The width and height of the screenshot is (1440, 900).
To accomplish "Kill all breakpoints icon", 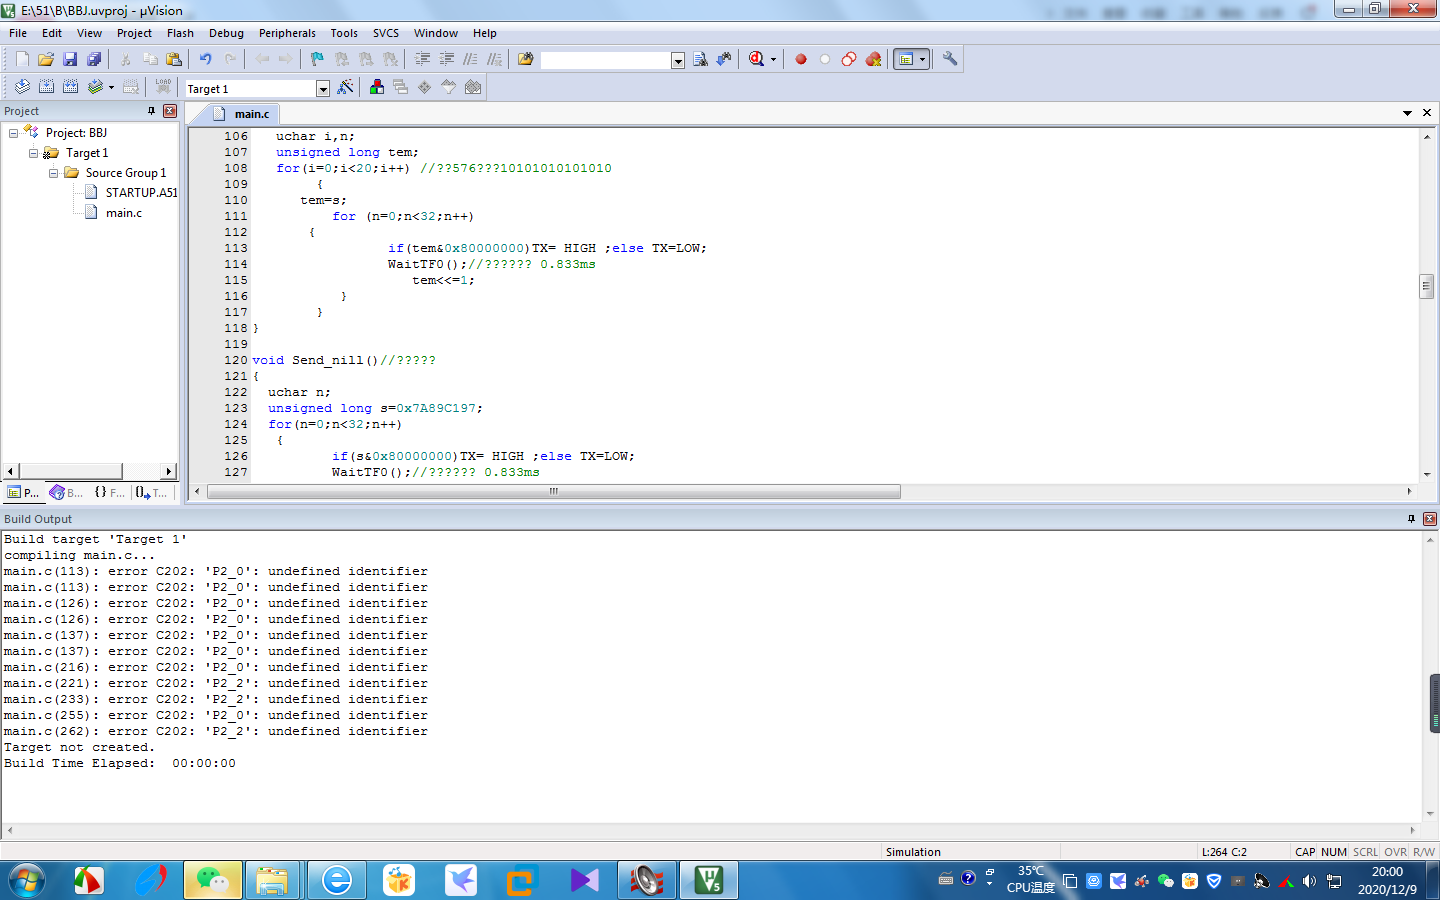I will coord(873,59).
